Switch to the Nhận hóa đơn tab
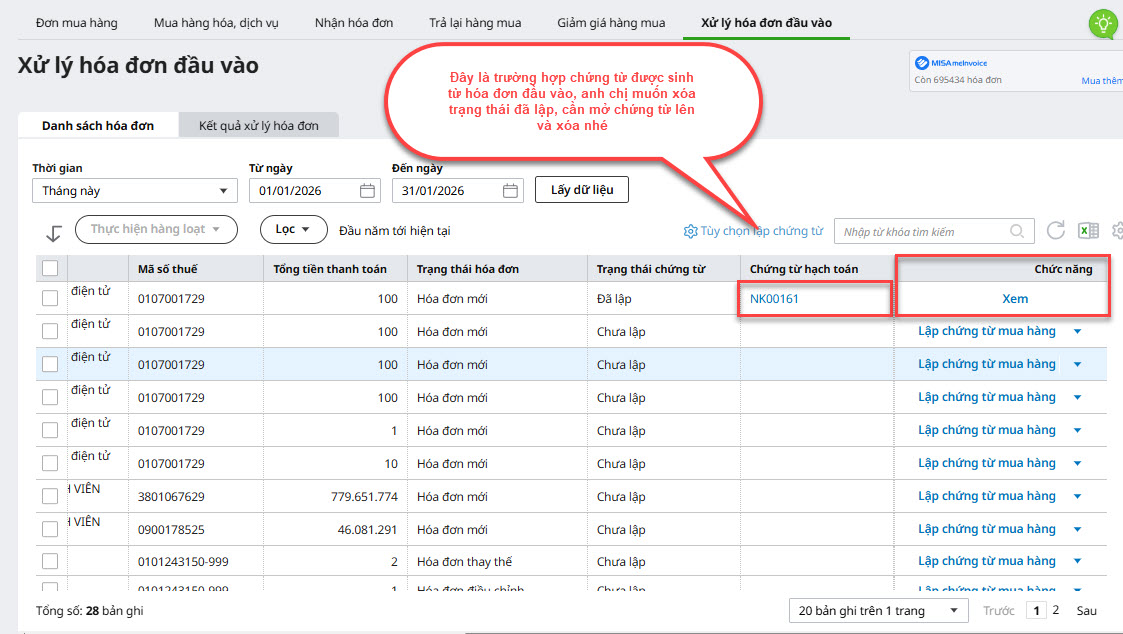 tap(353, 22)
